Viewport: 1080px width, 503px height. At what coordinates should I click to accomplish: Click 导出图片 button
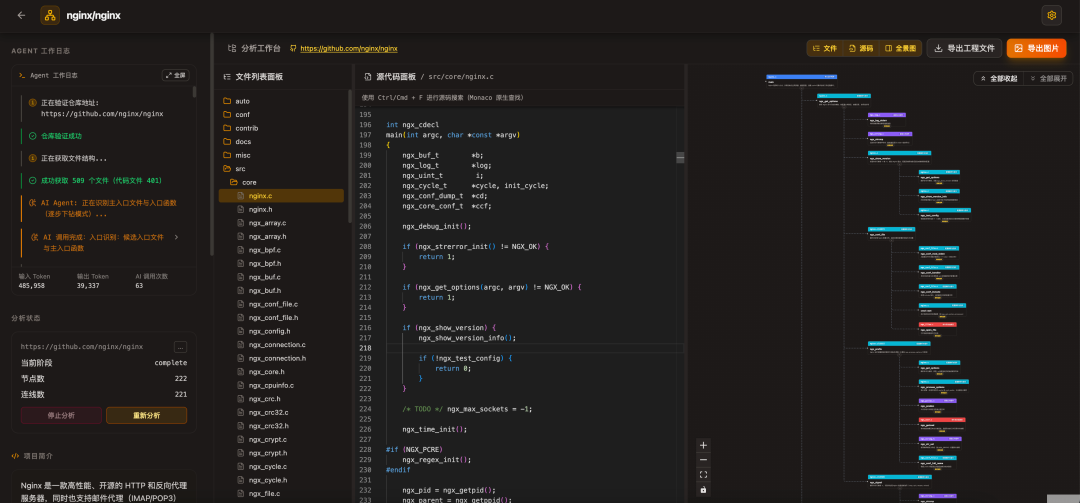(x=1036, y=48)
